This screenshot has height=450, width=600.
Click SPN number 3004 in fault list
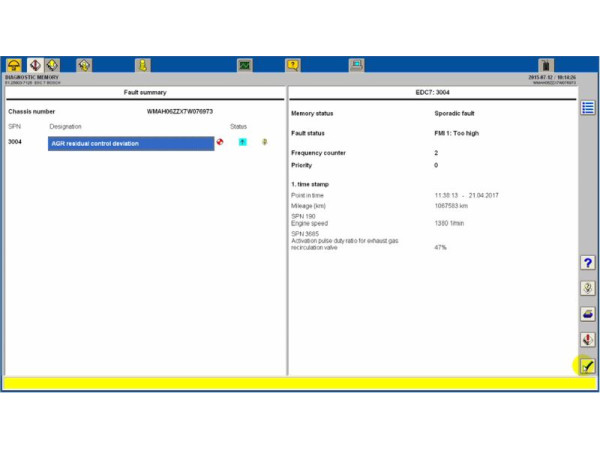[x=15, y=142]
